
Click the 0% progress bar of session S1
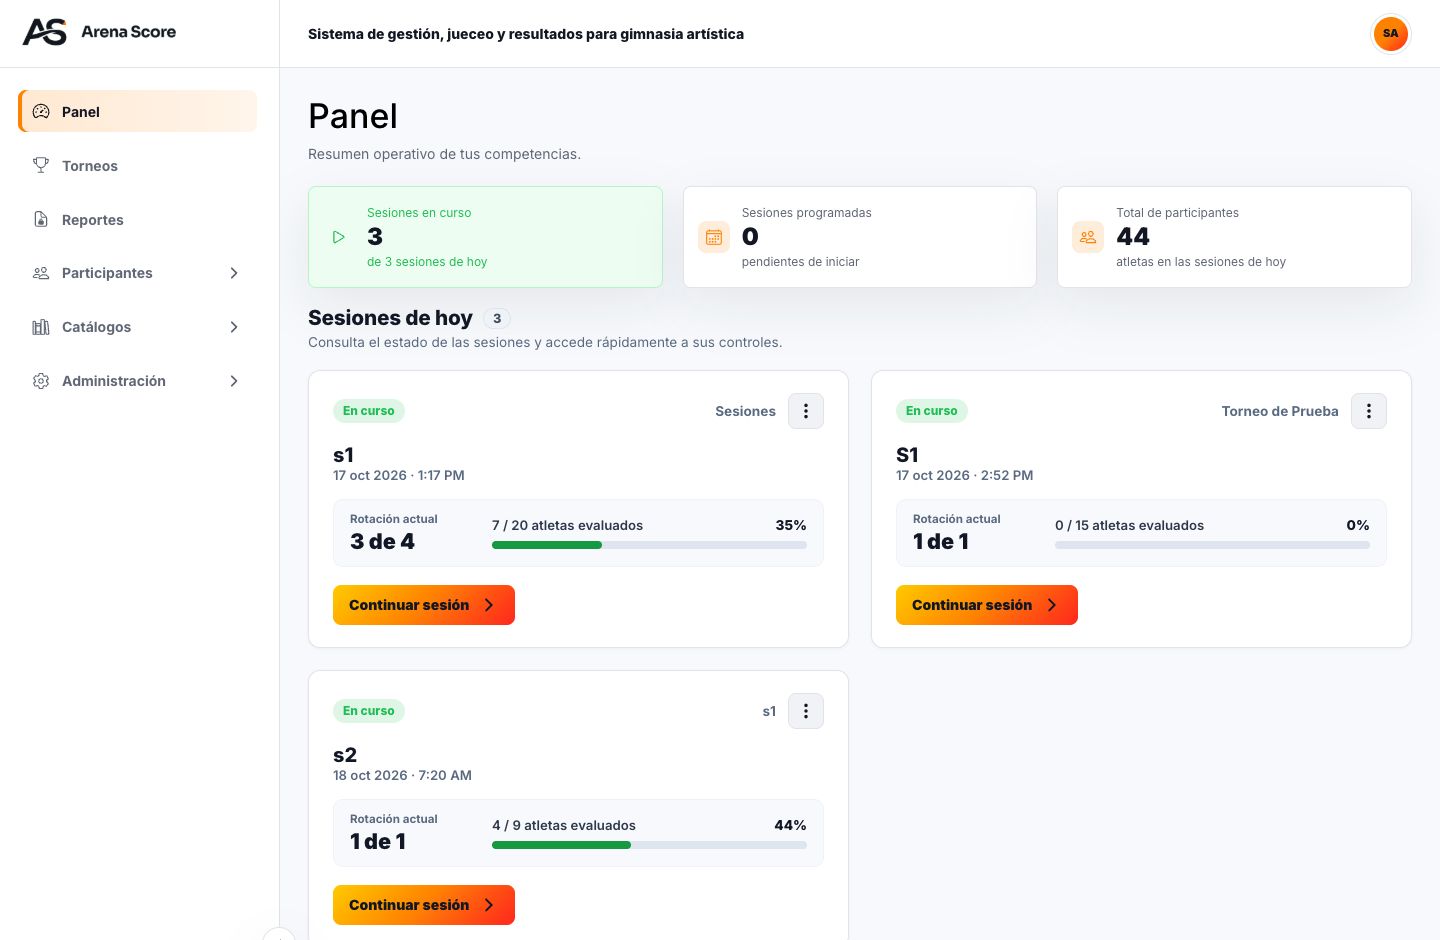1212,545
